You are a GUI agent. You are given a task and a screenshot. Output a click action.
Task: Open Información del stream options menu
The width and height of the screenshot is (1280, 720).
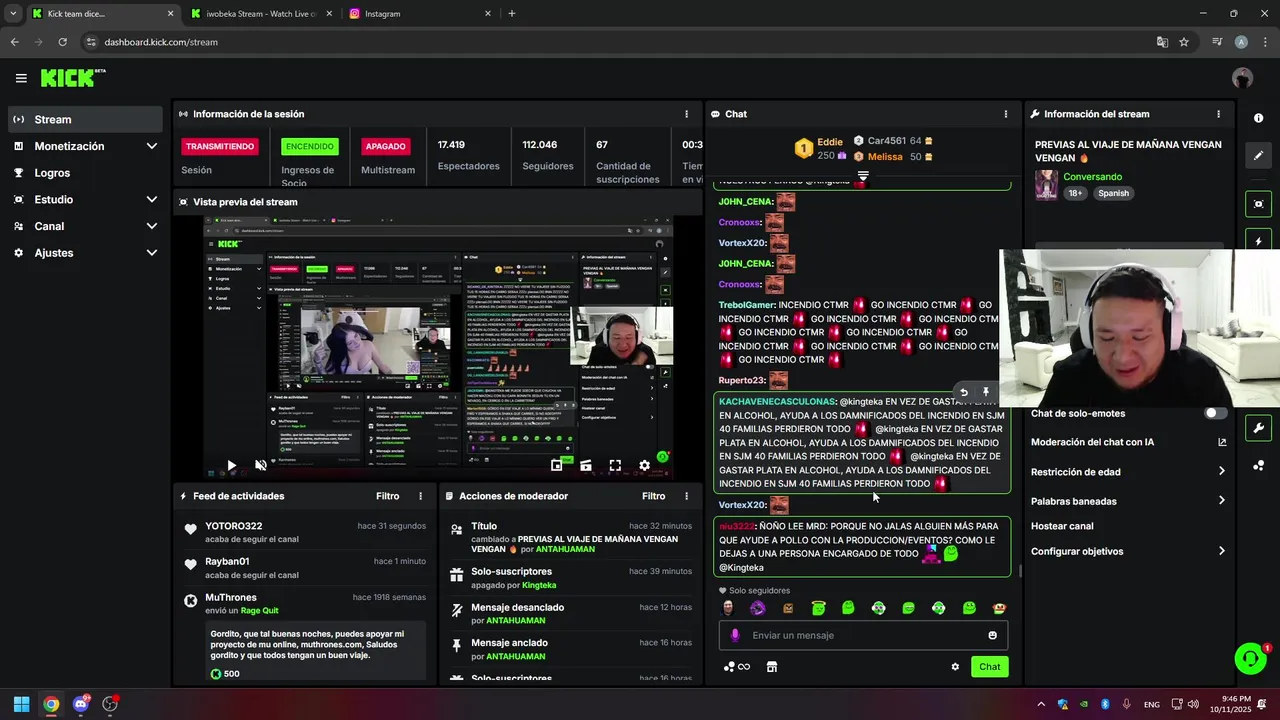(1218, 114)
